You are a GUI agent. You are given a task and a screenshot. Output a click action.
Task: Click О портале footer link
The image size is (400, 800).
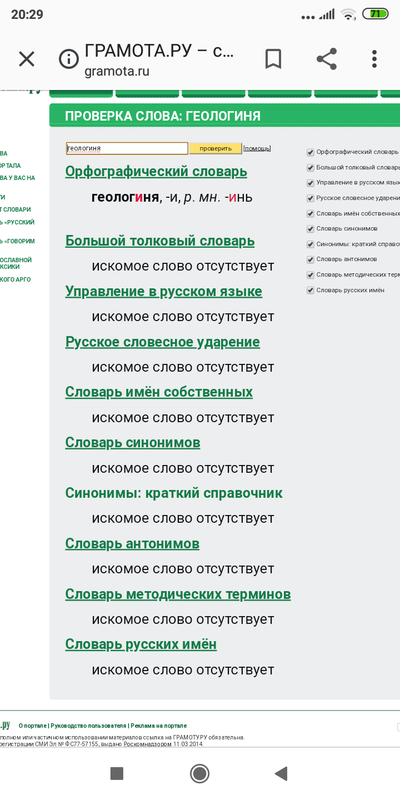[x=33, y=726]
